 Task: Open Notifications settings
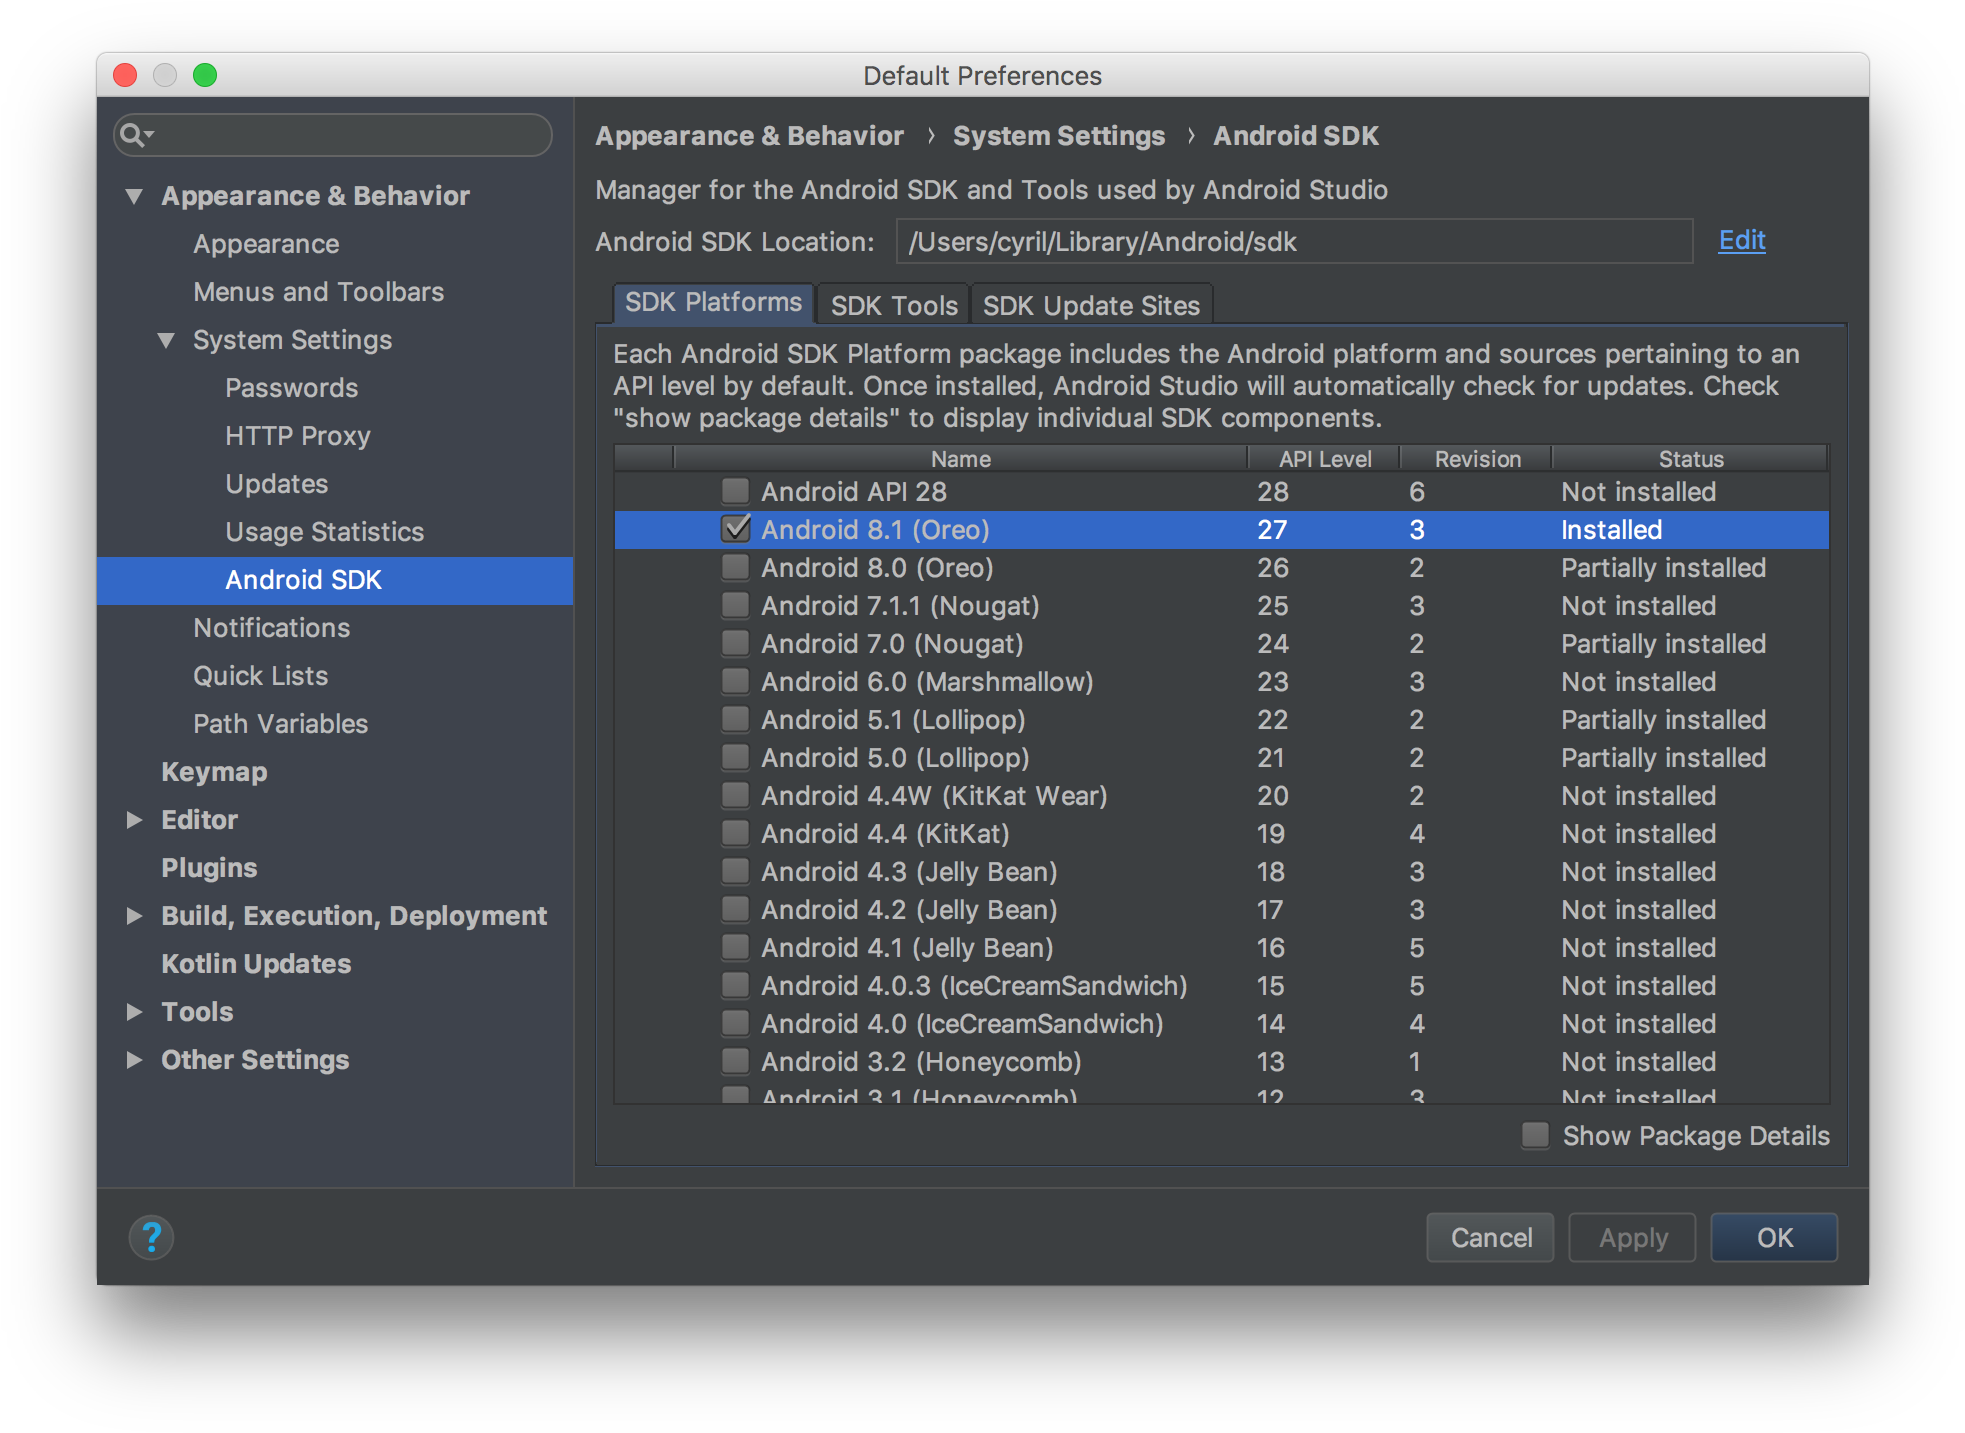point(271,628)
